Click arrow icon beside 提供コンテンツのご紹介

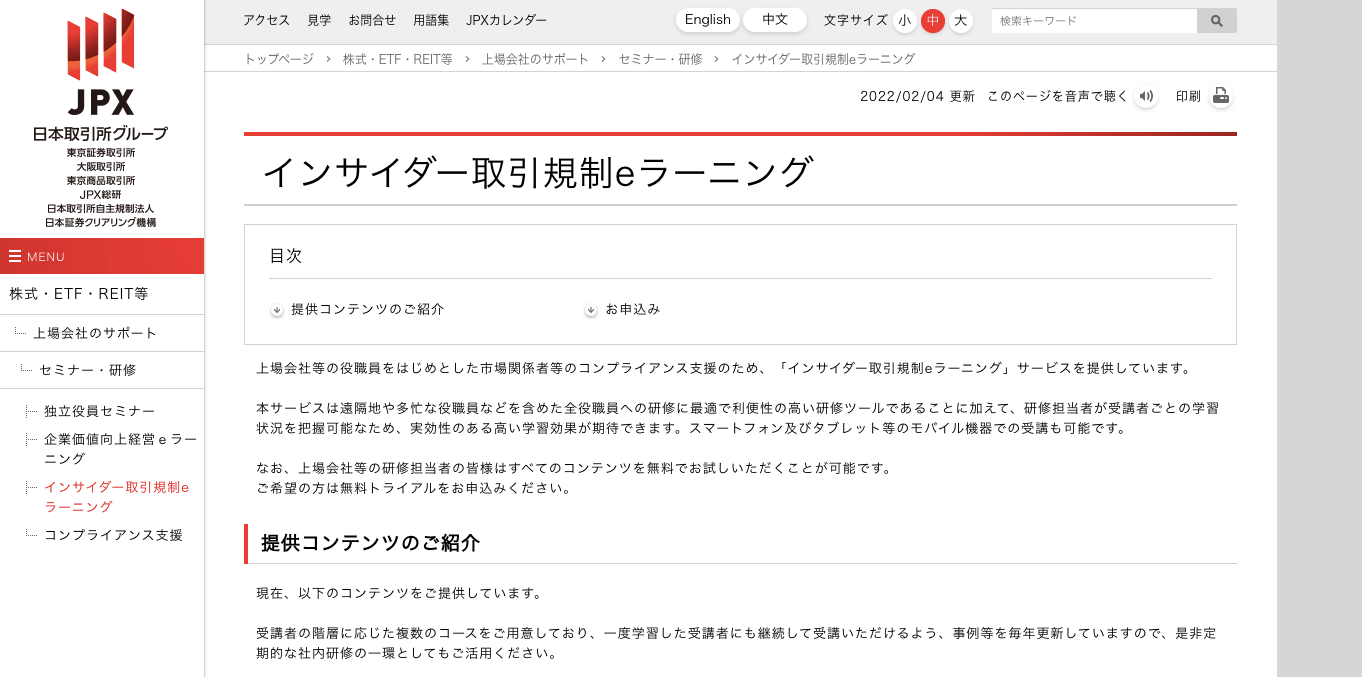click(x=276, y=311)
